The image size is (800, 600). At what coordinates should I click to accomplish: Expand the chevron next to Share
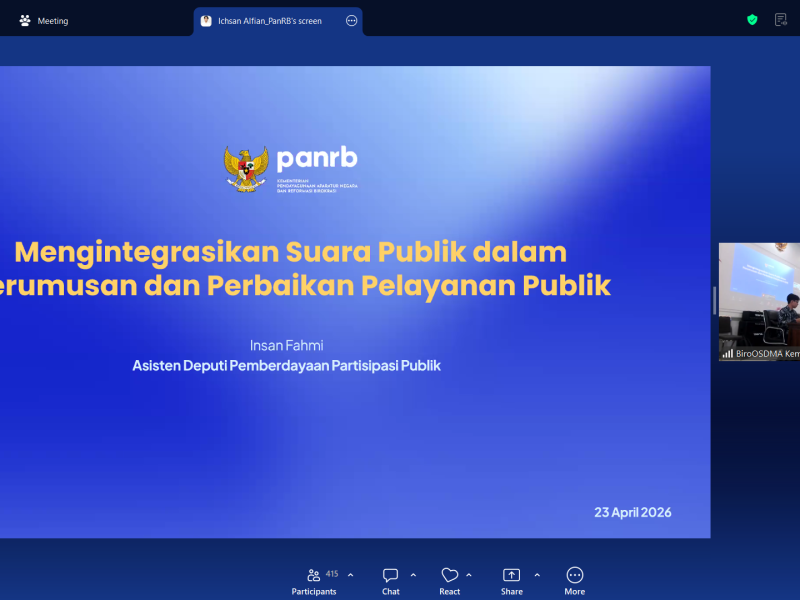click(x=537, y=575)
